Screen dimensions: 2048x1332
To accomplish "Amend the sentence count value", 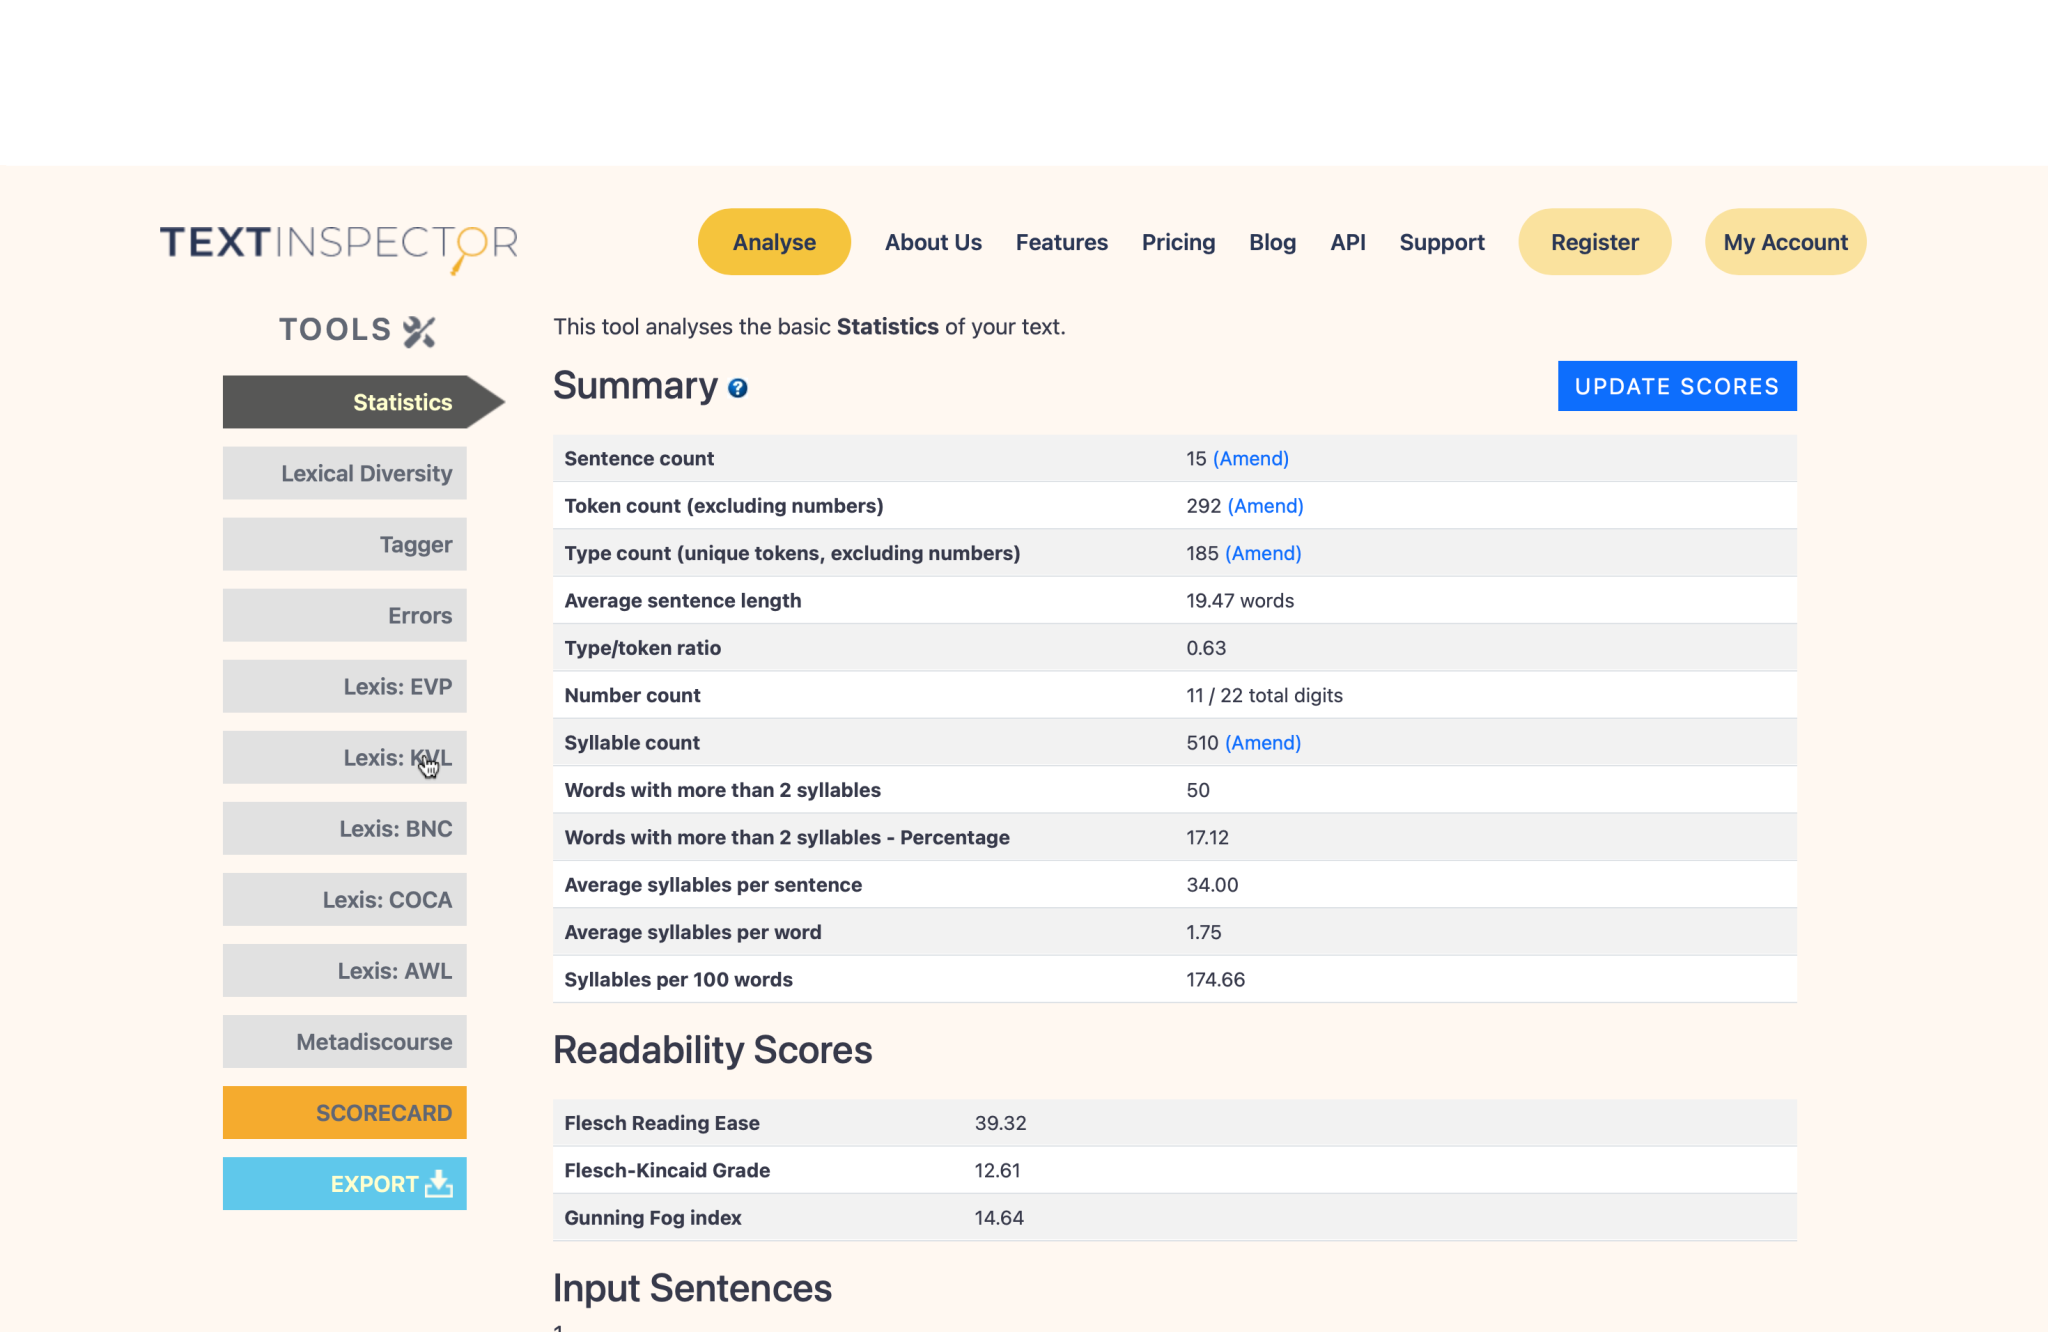I will pyautogui.click(x=1250, y=459).
